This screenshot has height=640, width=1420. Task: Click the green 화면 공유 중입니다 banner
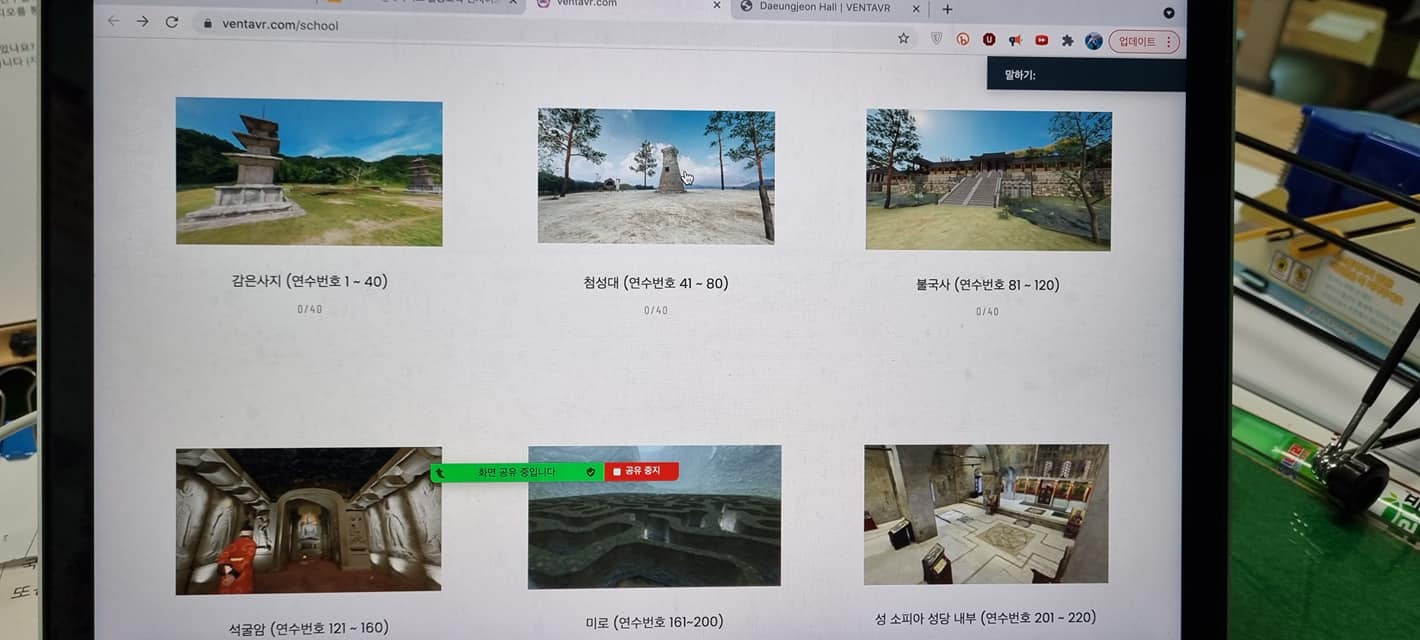click(x=516, y=472)
